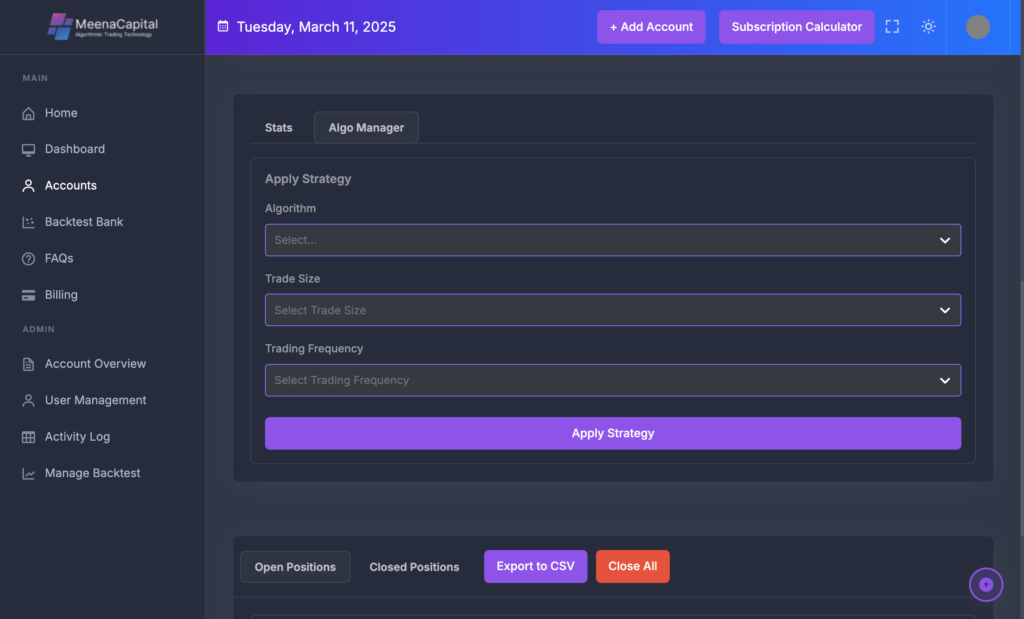Expand the Algorithm dropdown
Image resolution: width=1024 pixels, height=619 pixels.
tap(612, 240)
